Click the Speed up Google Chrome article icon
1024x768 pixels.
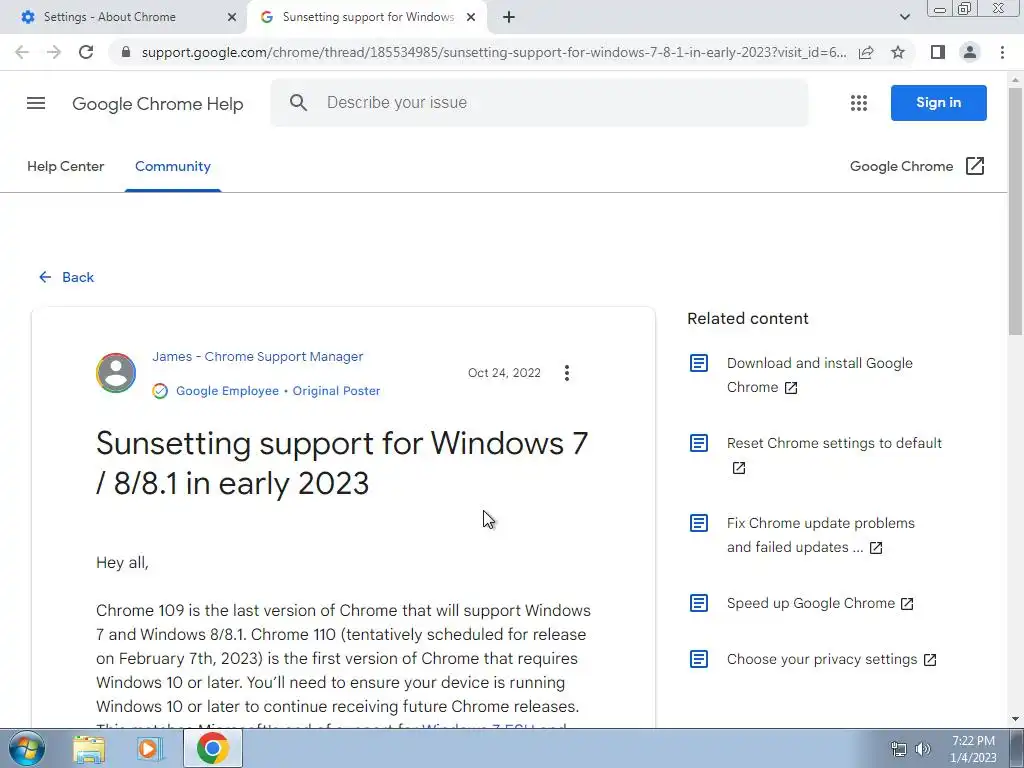tap(699, 603)
